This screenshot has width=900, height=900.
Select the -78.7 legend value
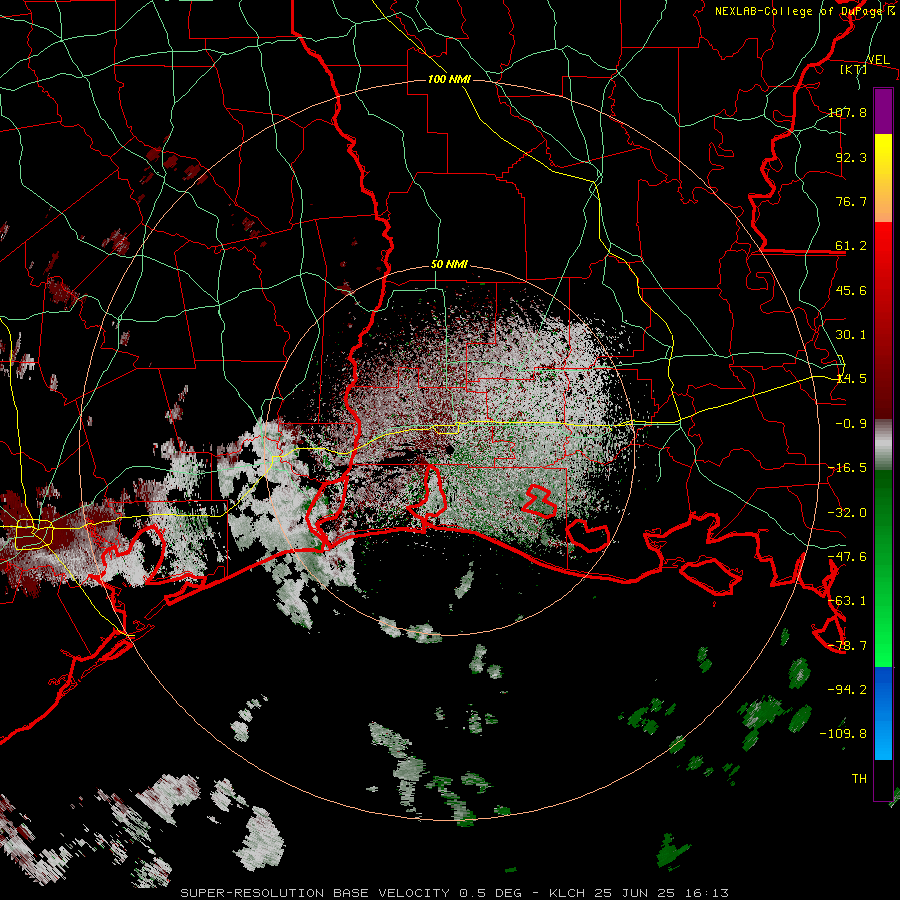click(x=847, y=646)
